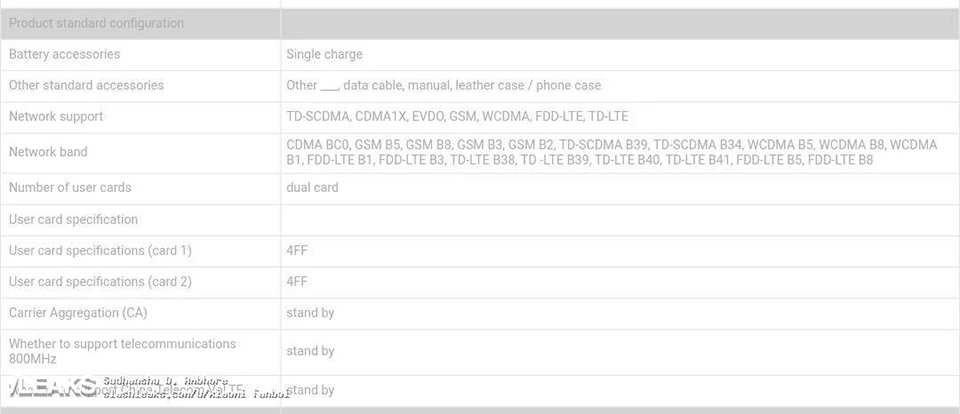
Task: Select the Network support label
Action: tap(56, 116)
